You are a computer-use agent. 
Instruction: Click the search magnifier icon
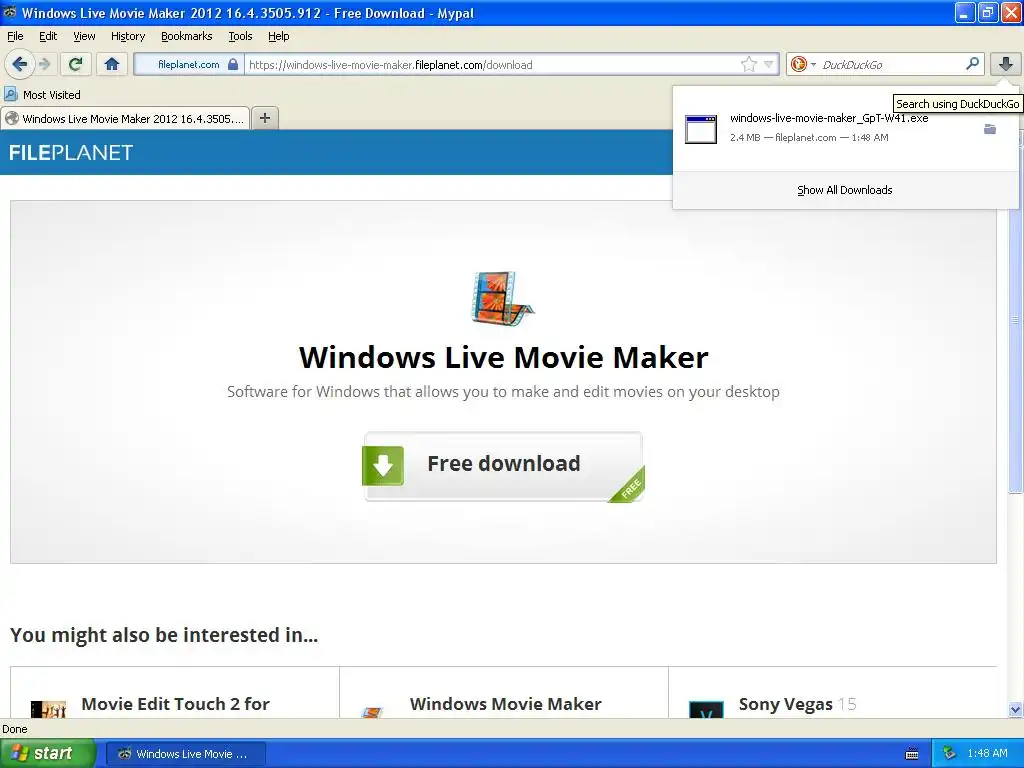[x=972, y=64]
